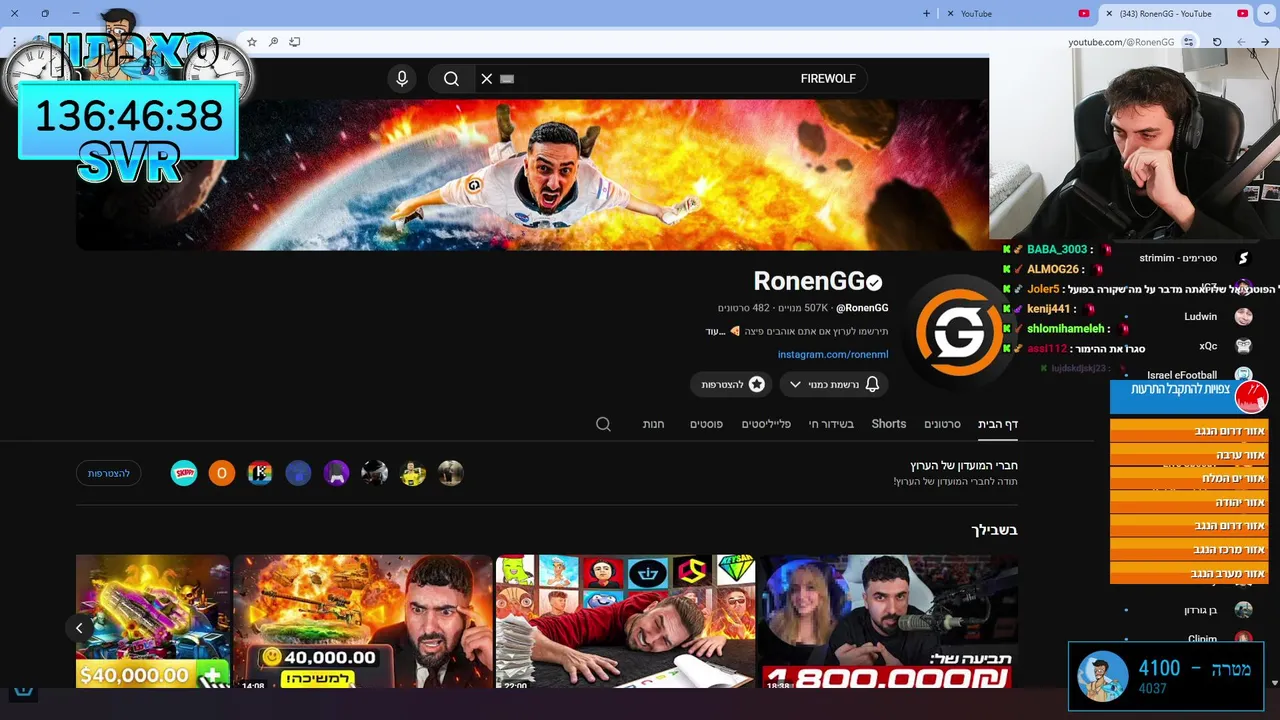Click the YouTube search magnifier button
The width and height of the screenshot is (1280, 720).
pyautogui.click(x=451, y=79)
